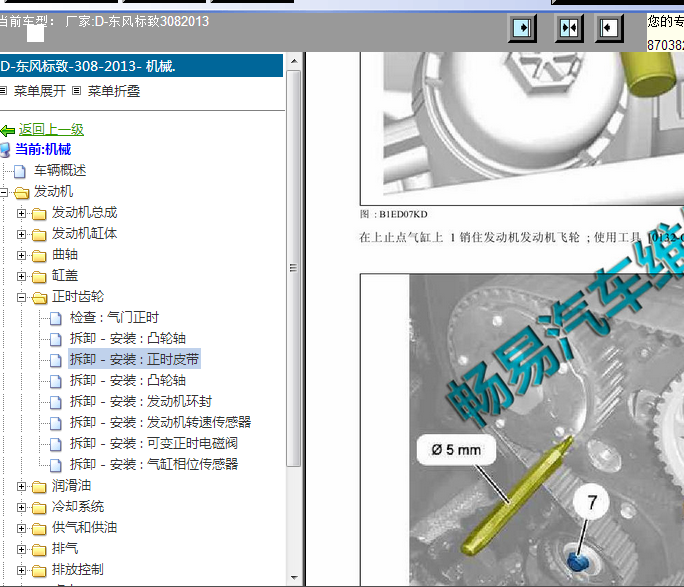Click the 当前:机械 root node icon

5,150
